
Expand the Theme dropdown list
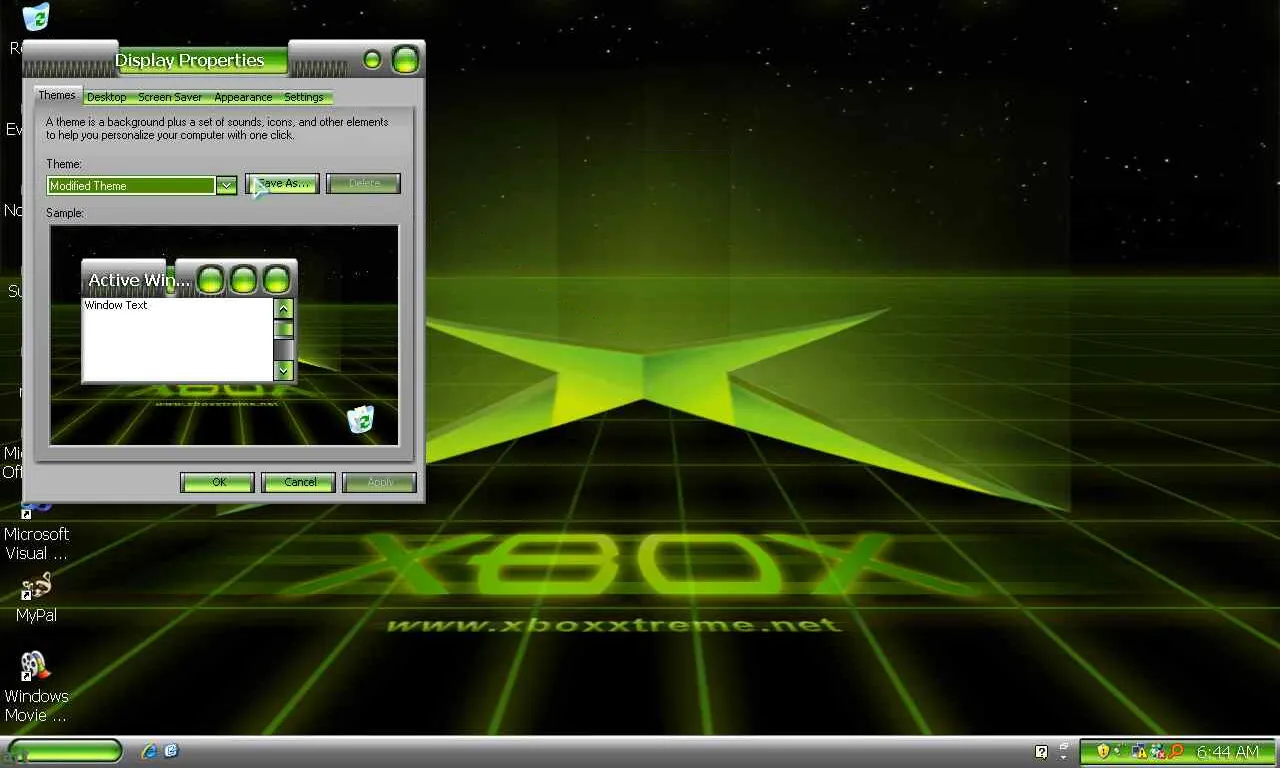coord(227,185)
